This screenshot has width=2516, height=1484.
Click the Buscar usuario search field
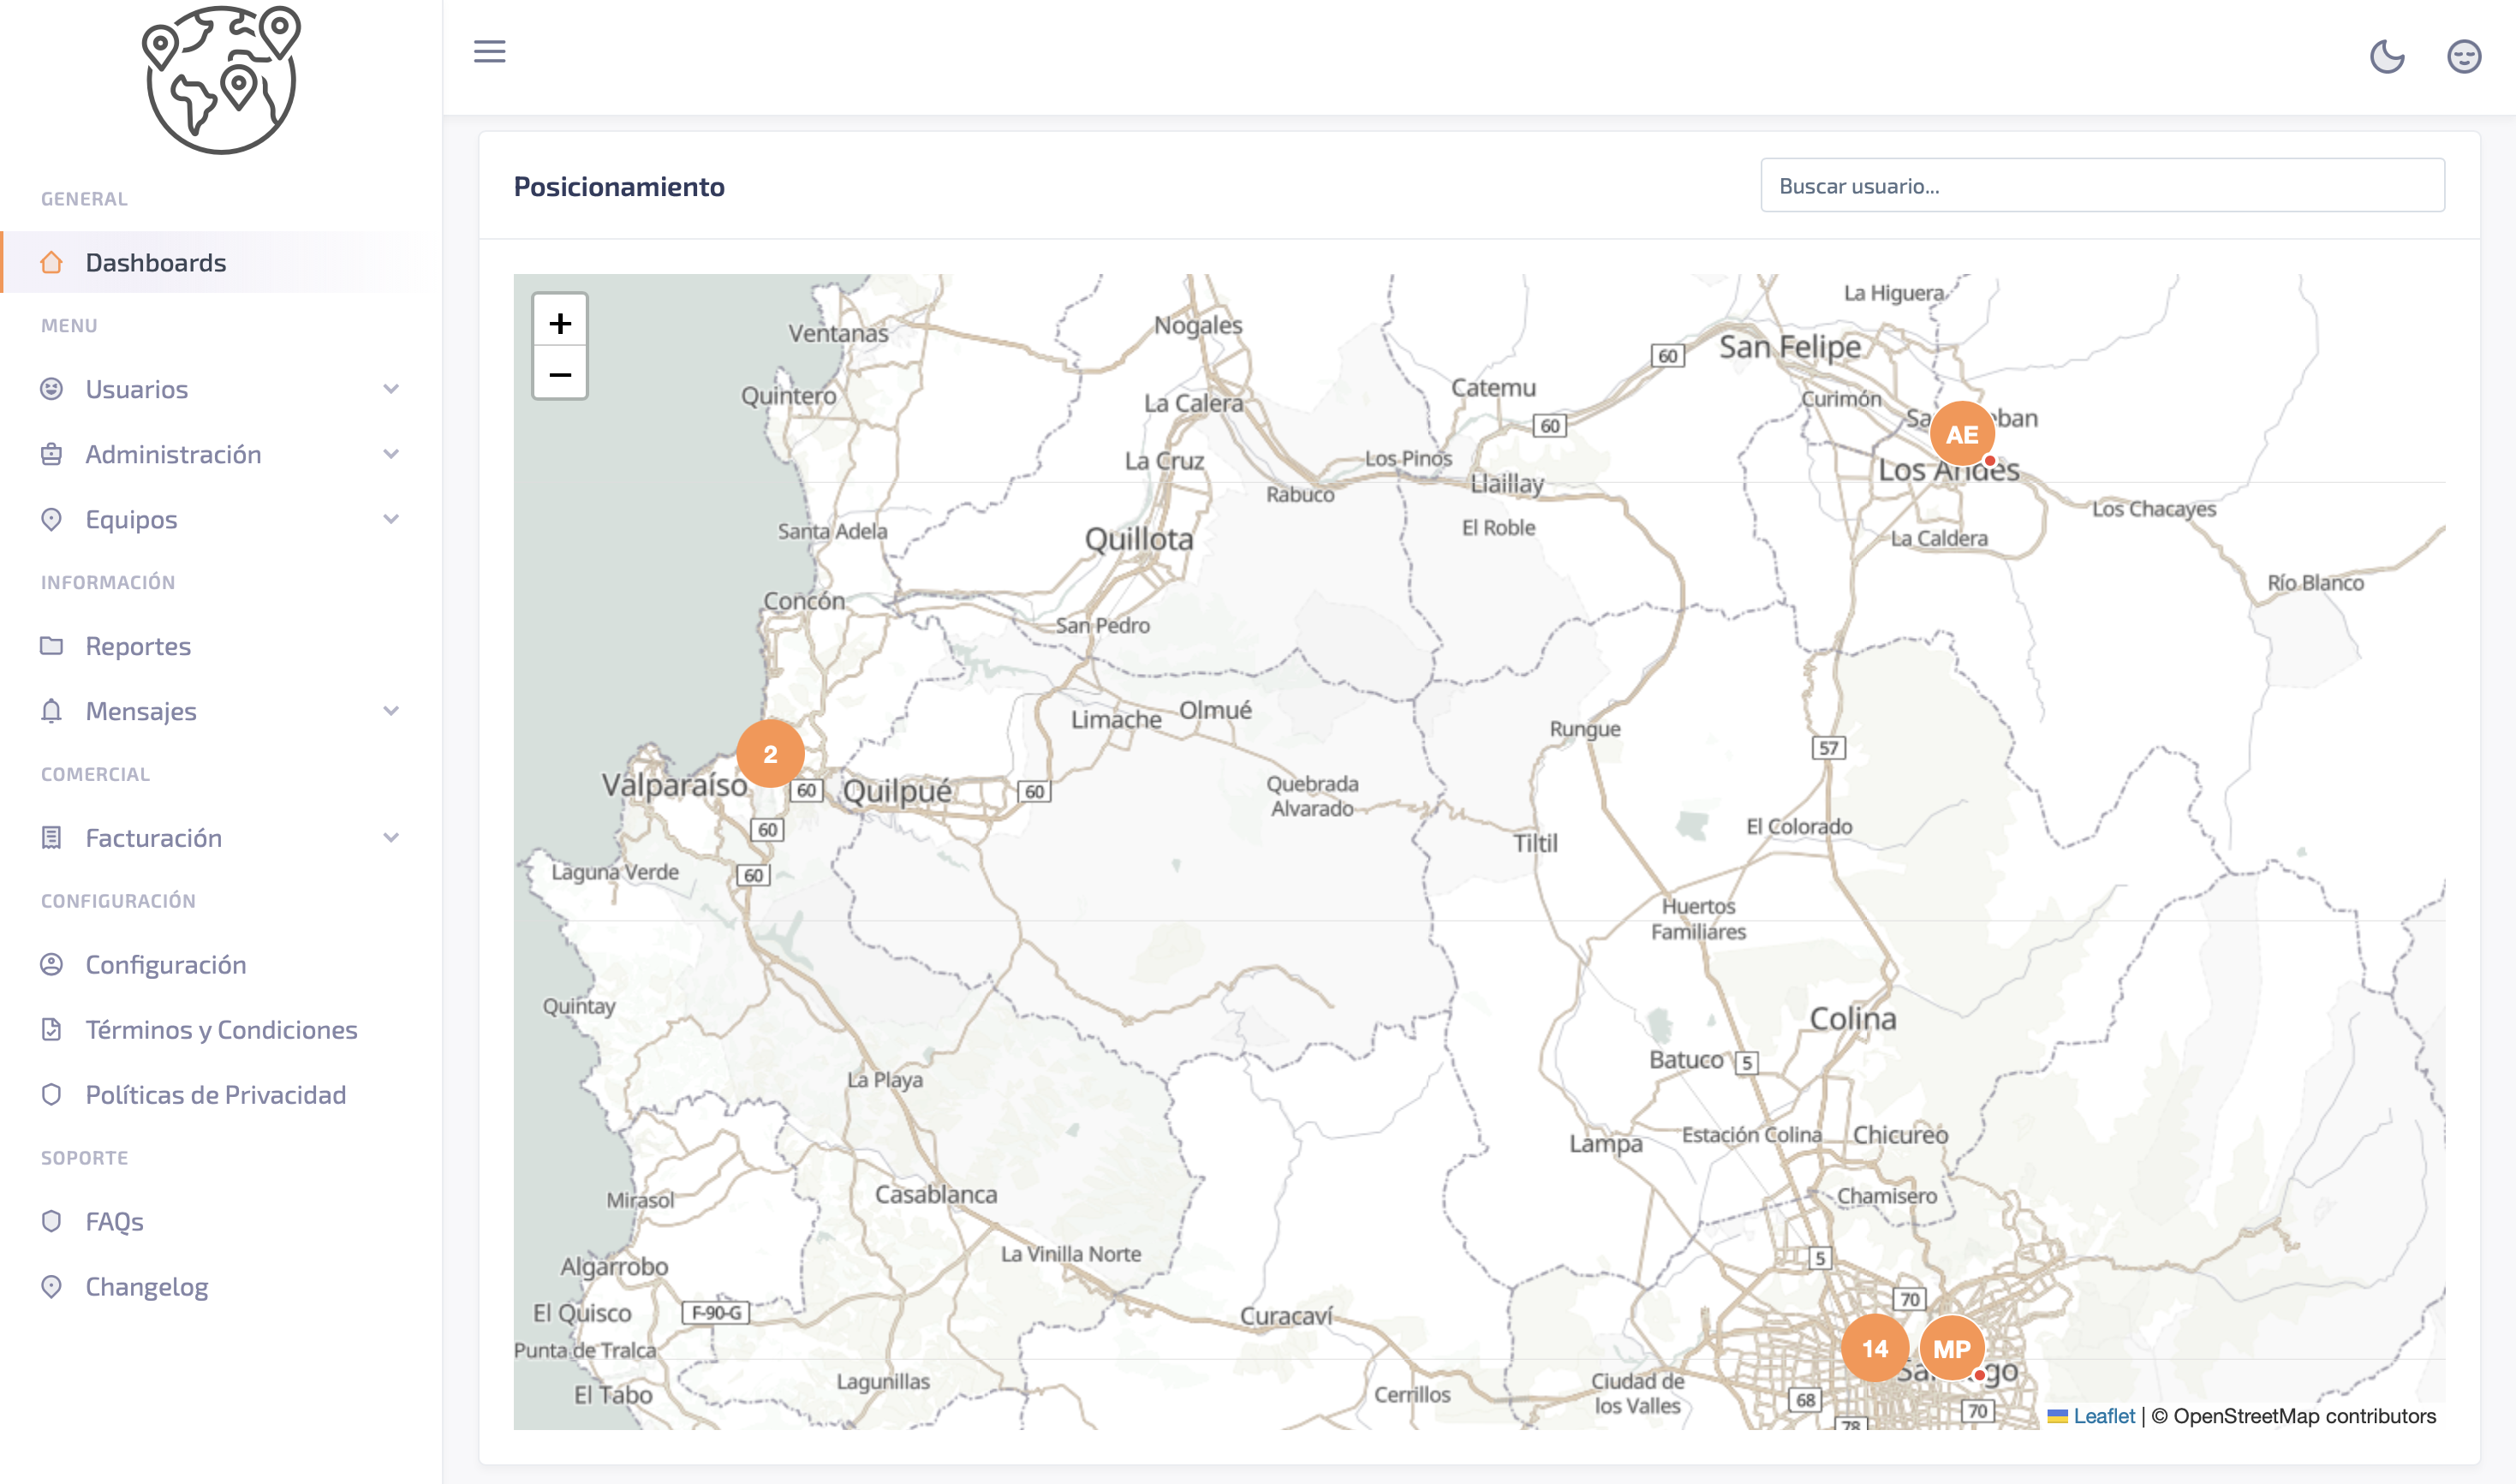coord(2102,186)
